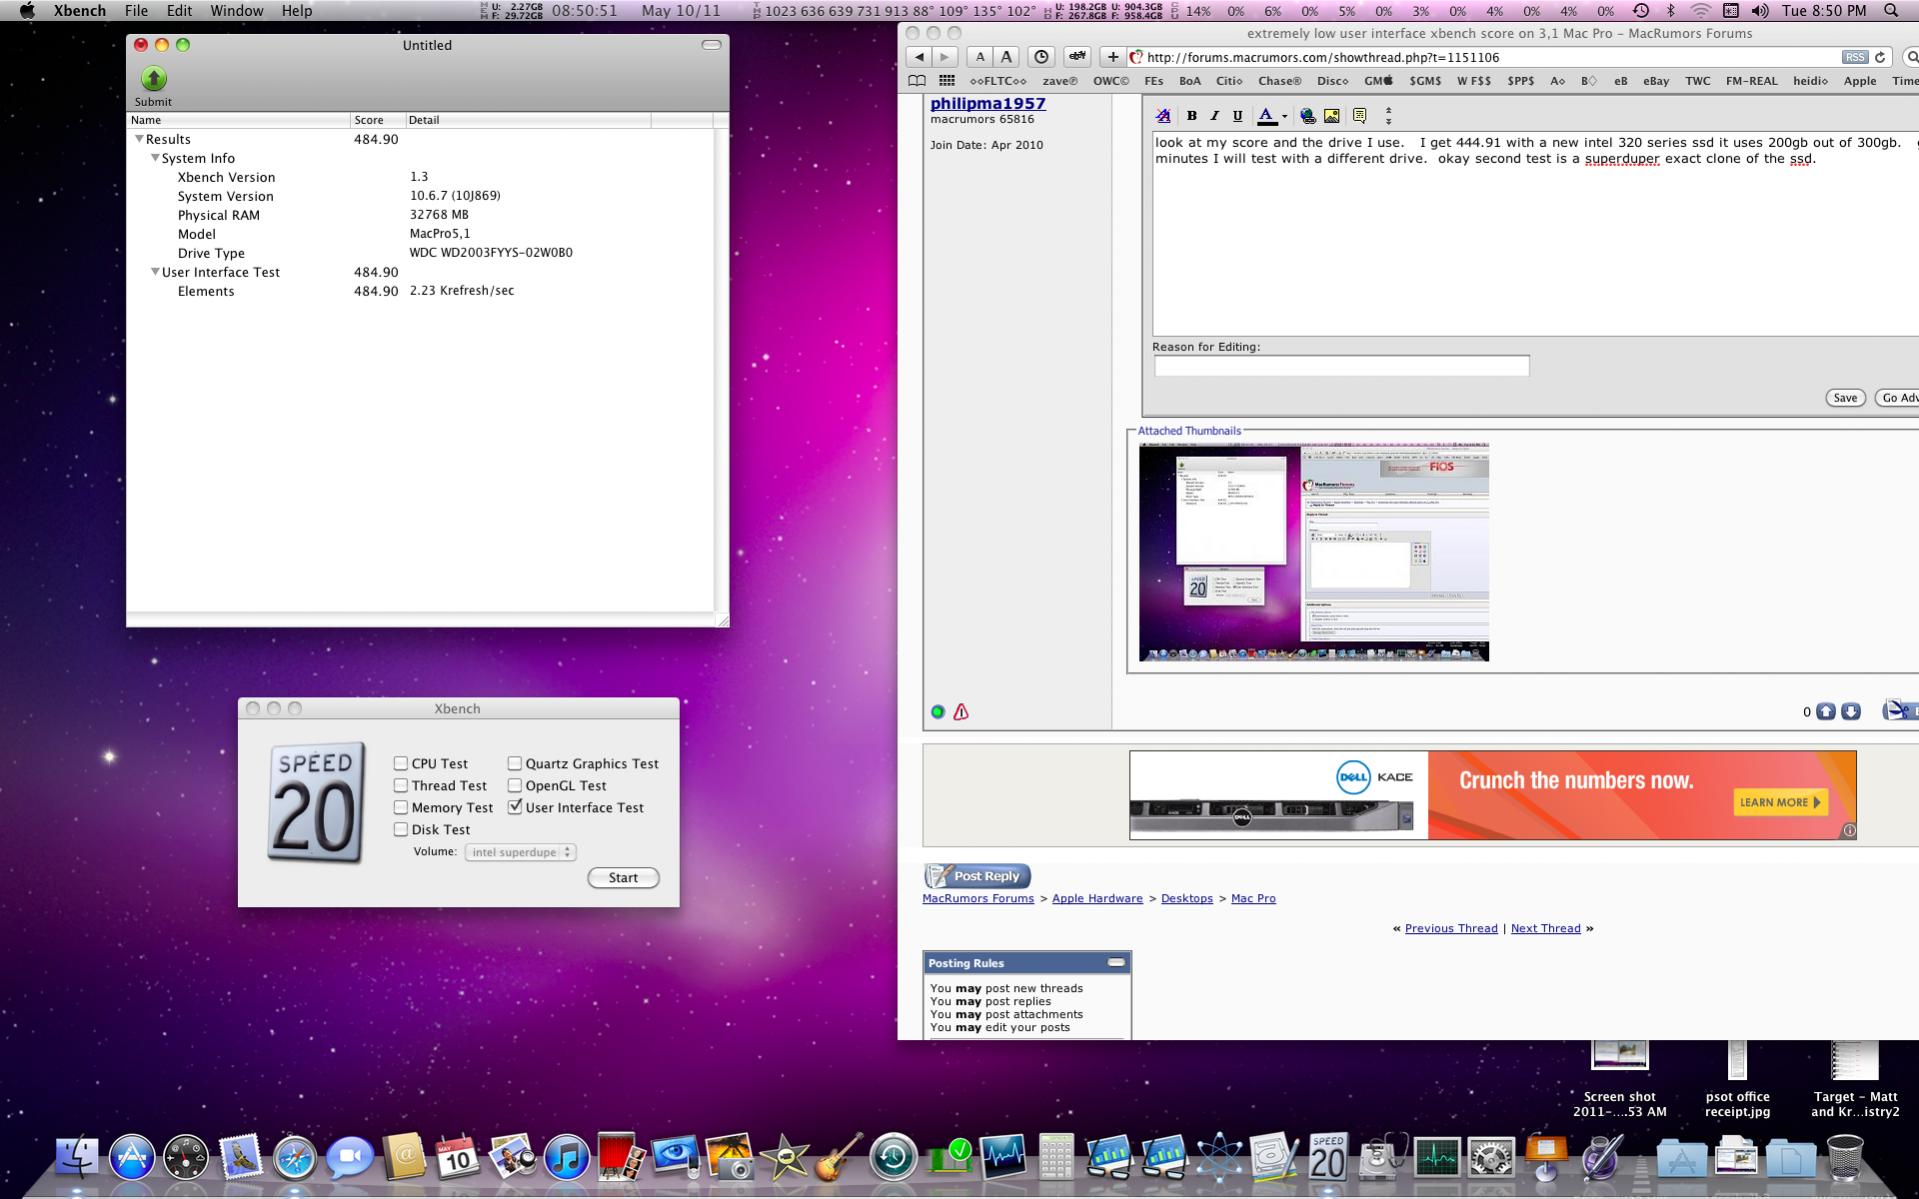Viewport: 1919px width, 1199px height.
Task: Collapse the User Interface Test row triangle
Action: tap(155, 272)
